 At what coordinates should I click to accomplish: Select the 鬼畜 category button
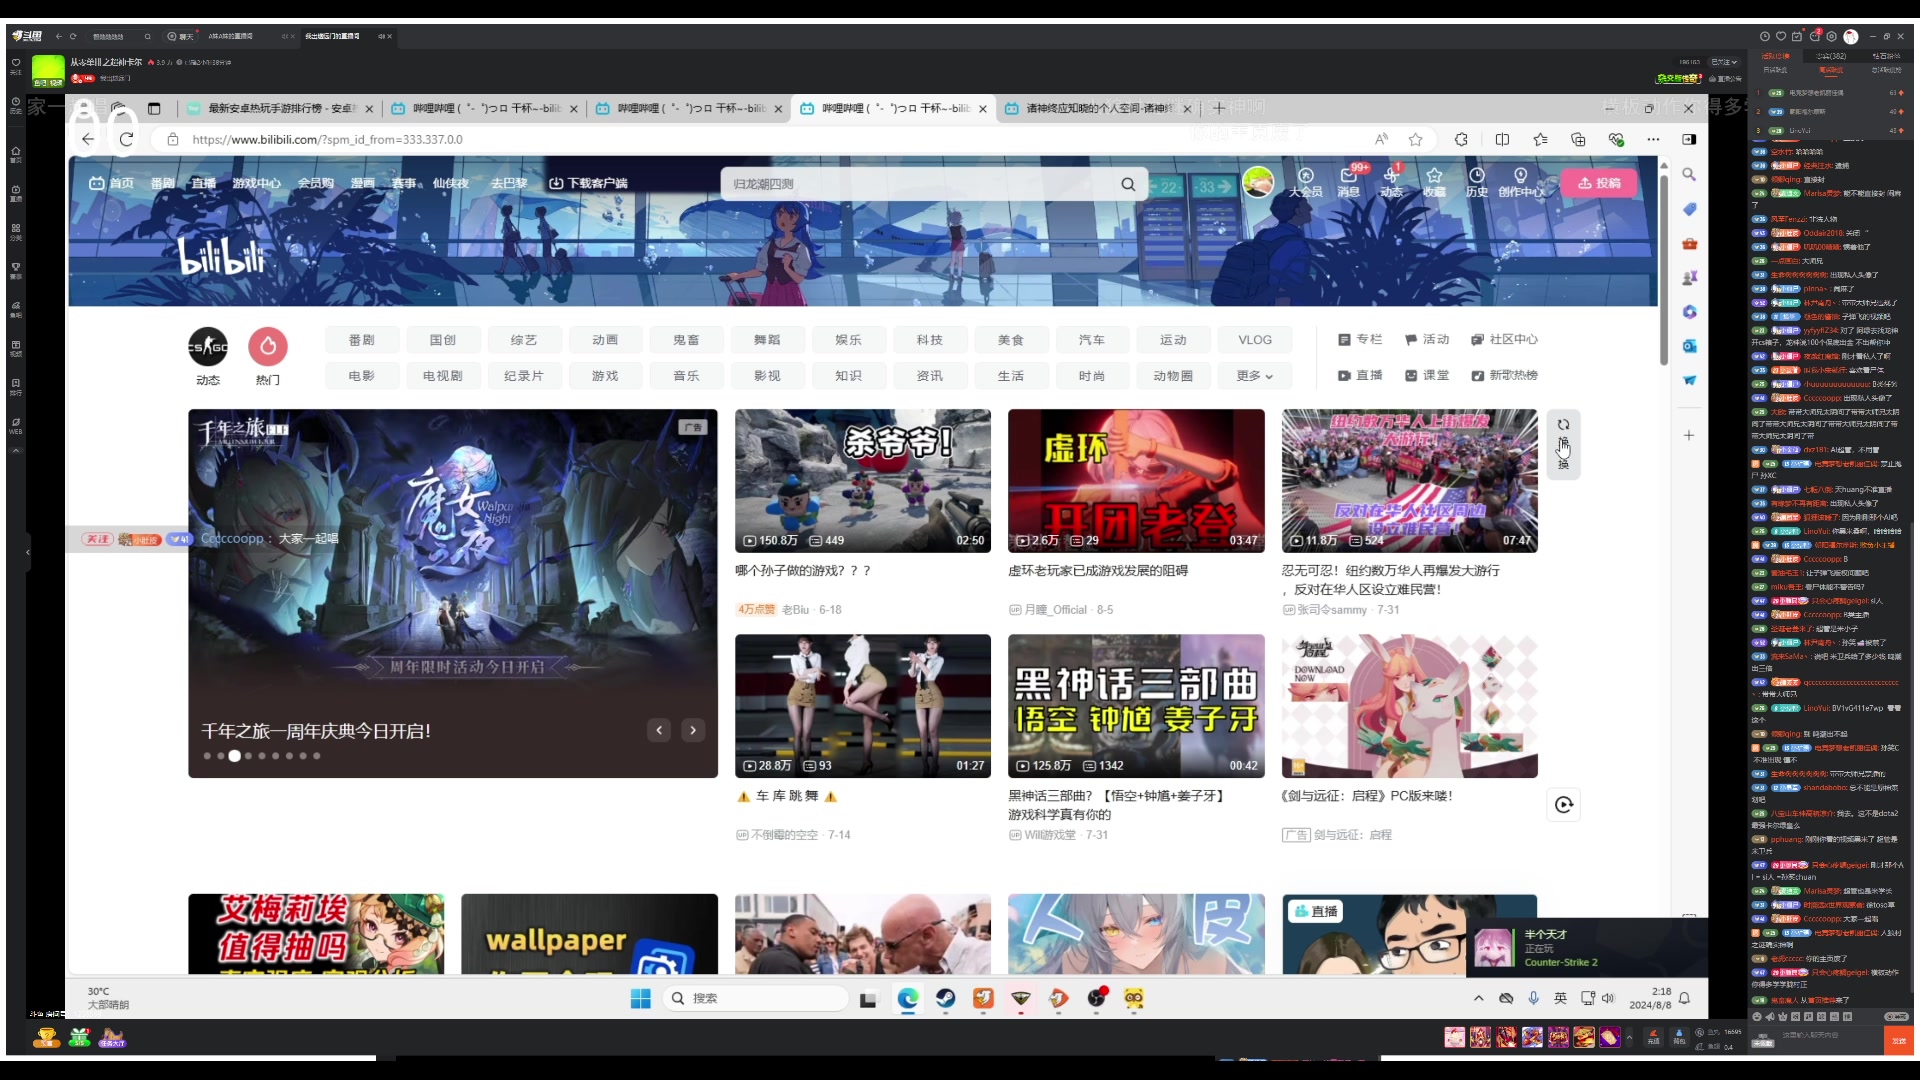686,340
